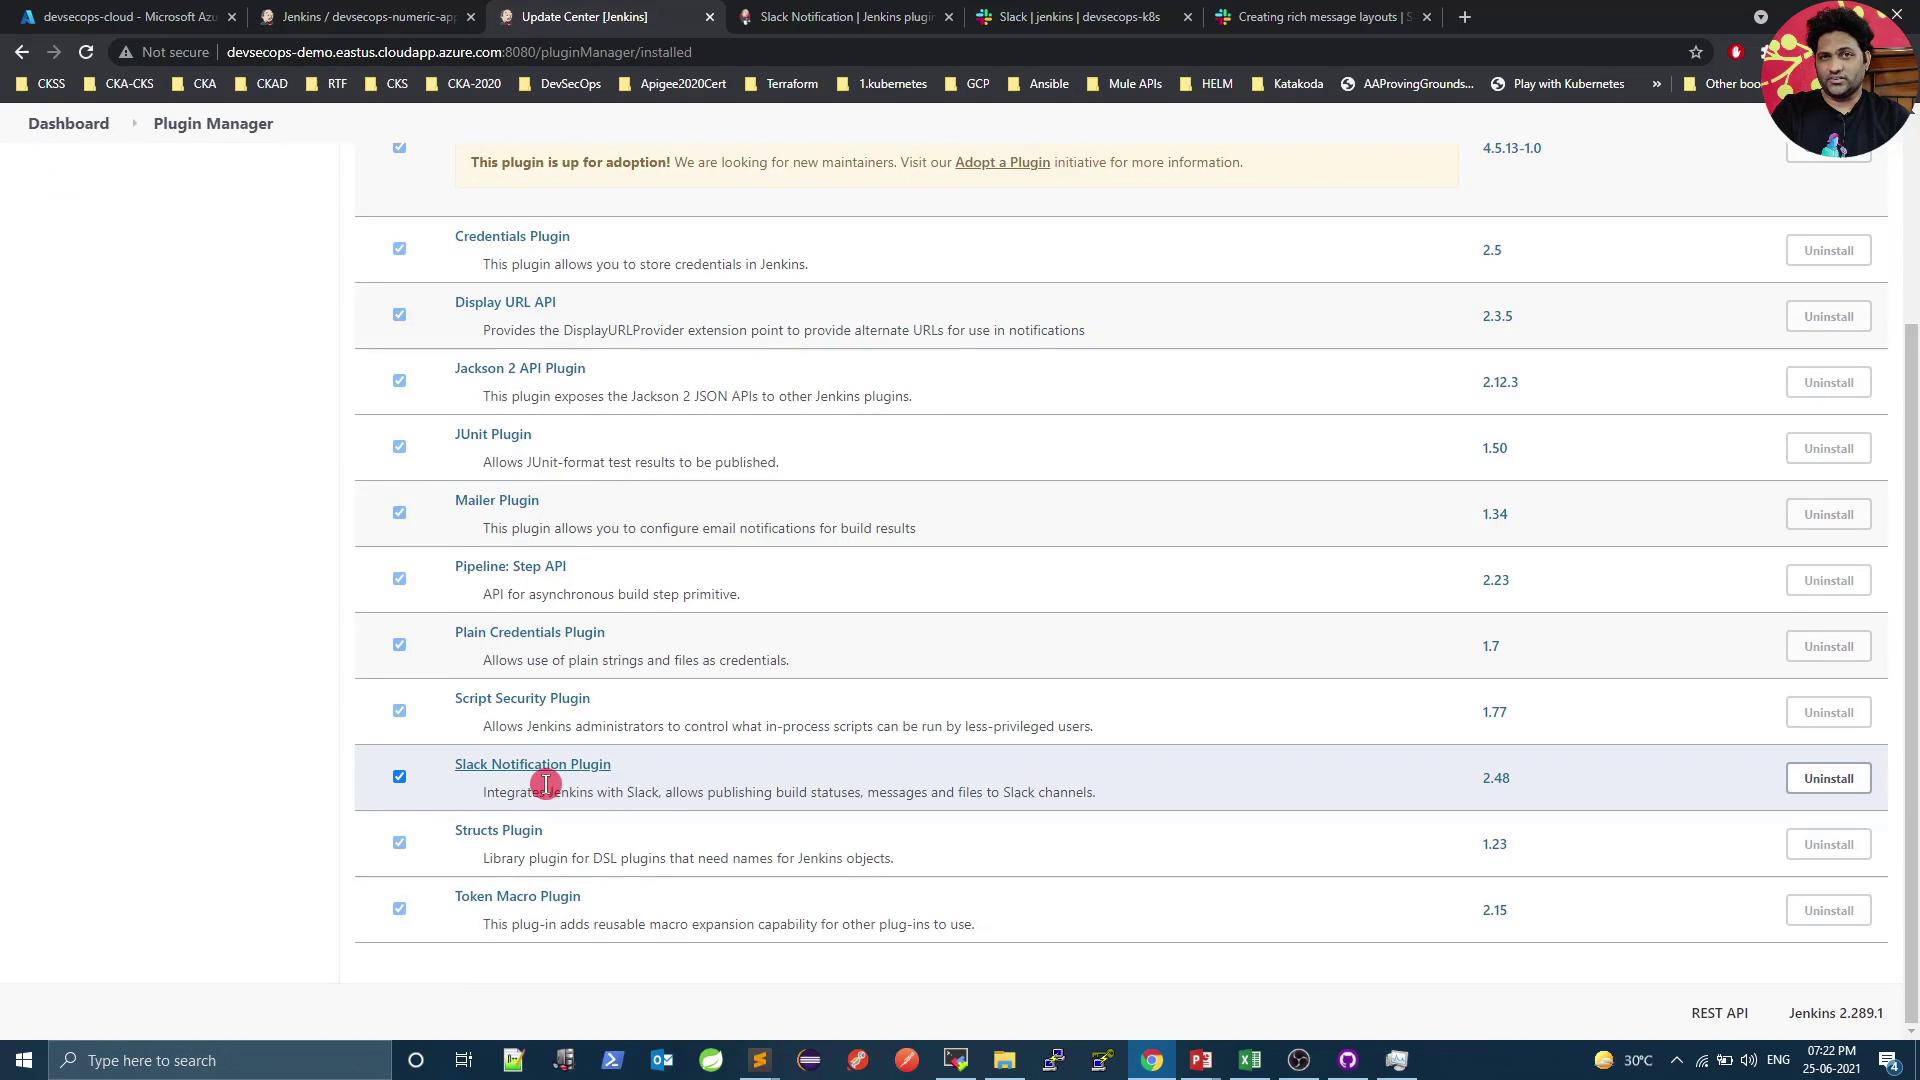Switch to the devsecops-cloud Azure tab
Screen dimensions: 1920x1080
click(128, 17)
